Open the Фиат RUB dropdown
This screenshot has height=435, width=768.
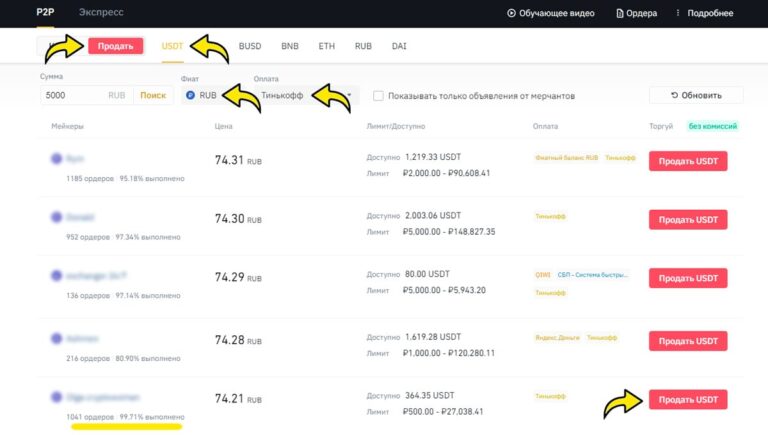216,95
